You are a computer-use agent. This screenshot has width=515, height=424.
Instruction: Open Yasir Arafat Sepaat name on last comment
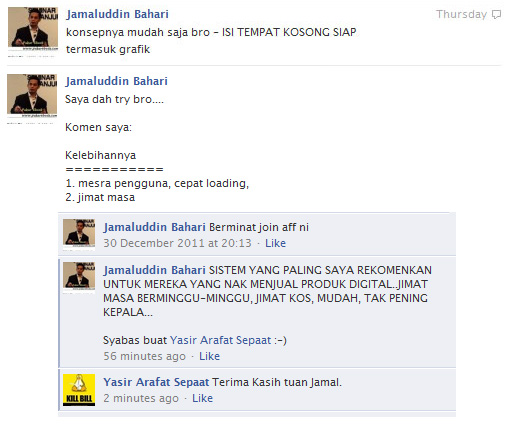pos(156,382)
